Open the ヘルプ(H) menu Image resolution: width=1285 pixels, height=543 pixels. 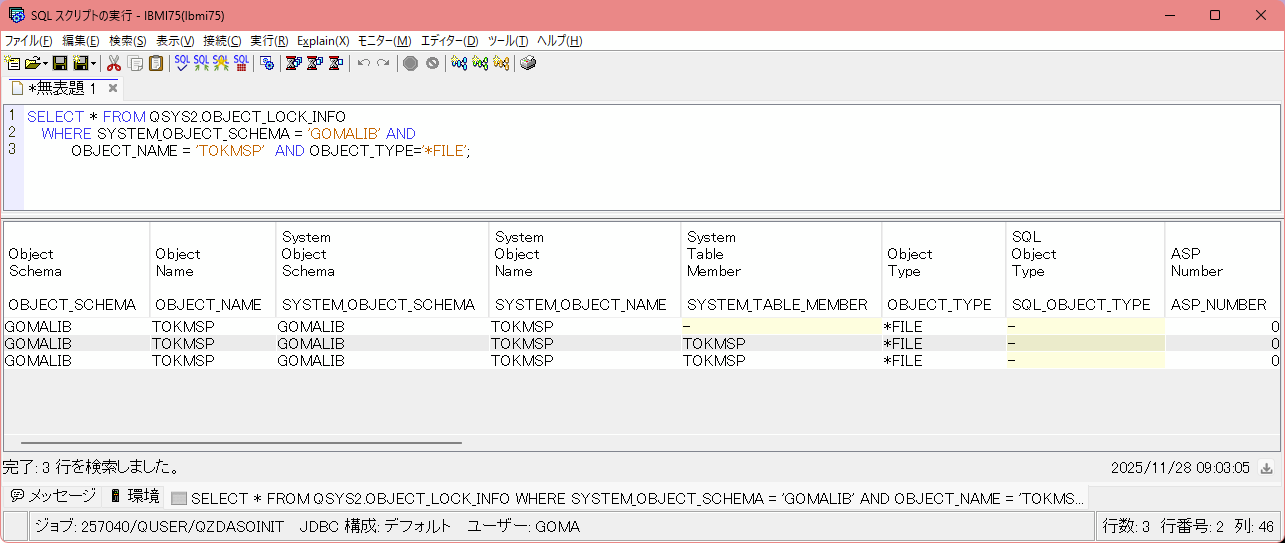pyautogui.click(x=560, y=41)
